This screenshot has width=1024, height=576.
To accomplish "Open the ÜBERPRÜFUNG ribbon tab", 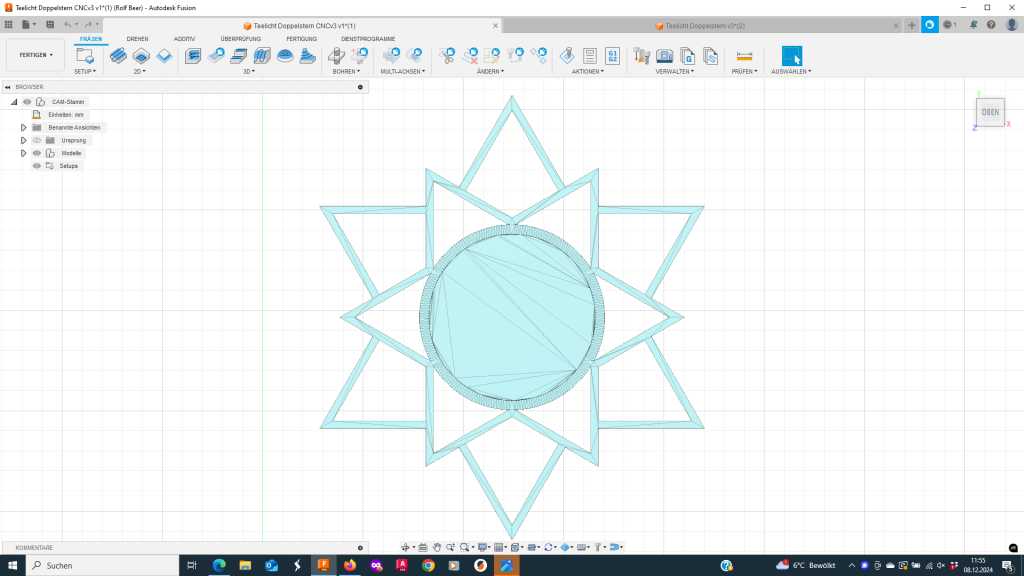I will point(240,39).
